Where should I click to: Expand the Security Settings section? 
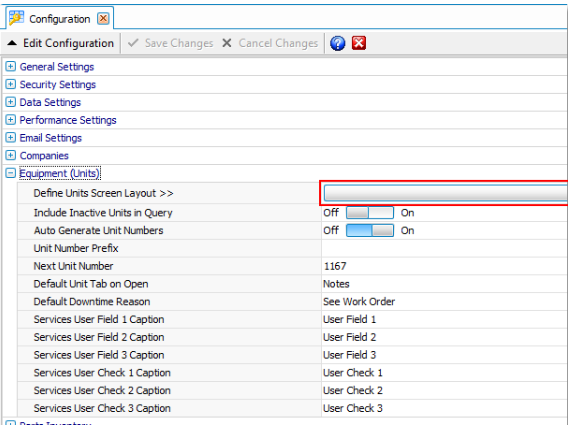coord(11,84)
